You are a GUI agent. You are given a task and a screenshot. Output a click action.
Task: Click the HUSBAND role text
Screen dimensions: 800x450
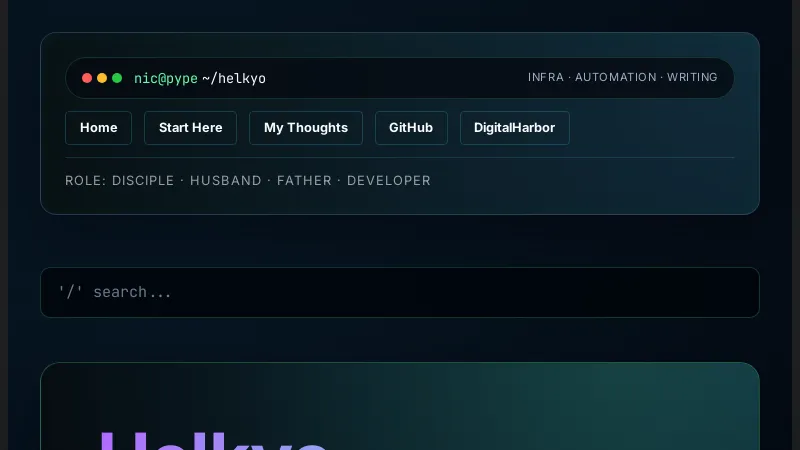(225, 181)
